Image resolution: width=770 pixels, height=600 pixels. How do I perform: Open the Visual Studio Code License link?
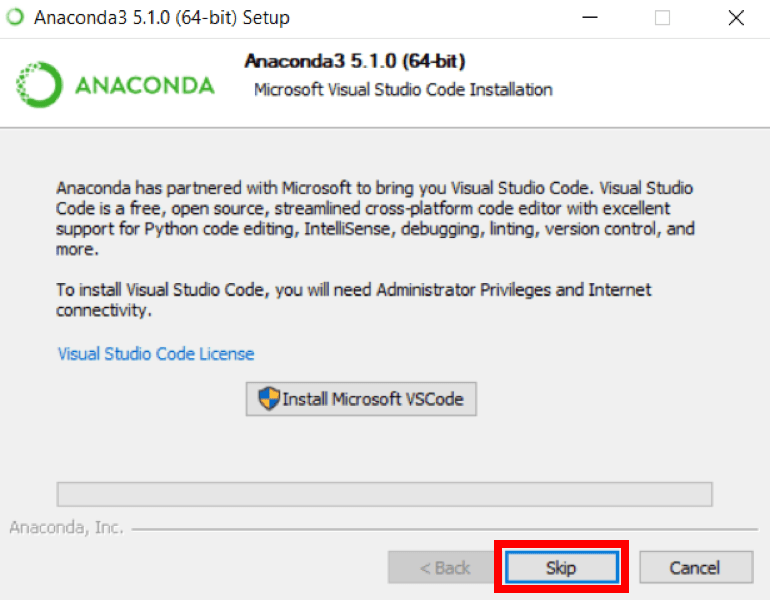pos(156,354)
